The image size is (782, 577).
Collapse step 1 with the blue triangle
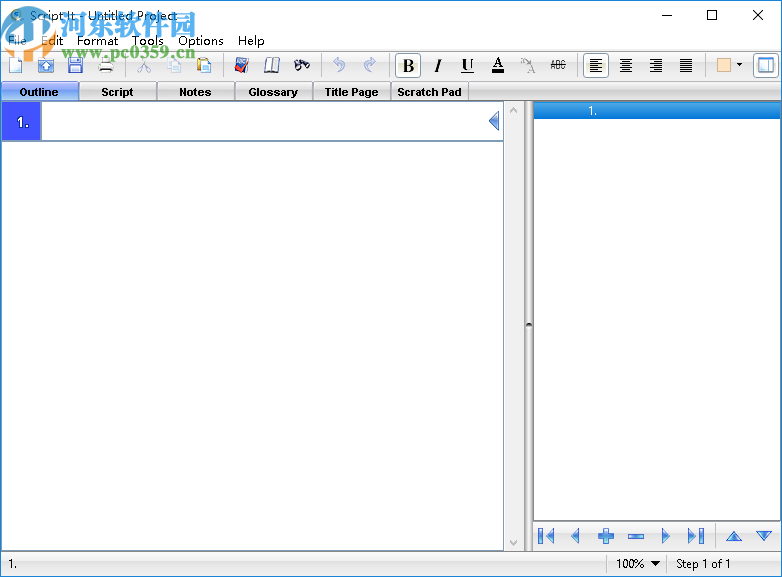[494, 121]
